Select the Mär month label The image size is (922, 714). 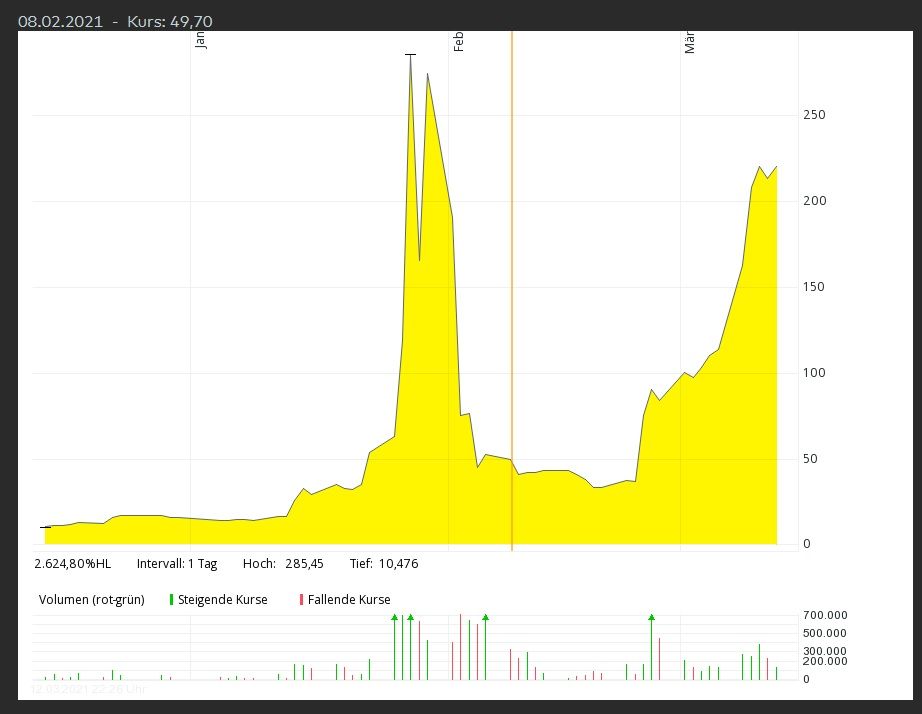(x=690, y=42)
